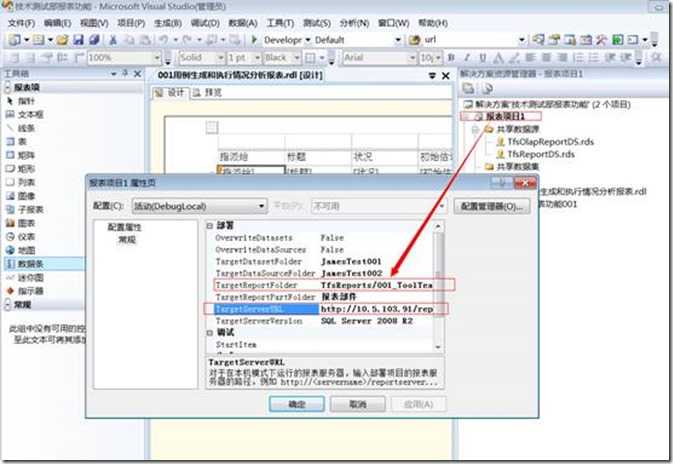Select the 共享数据集 folder node

pos(512,167)
